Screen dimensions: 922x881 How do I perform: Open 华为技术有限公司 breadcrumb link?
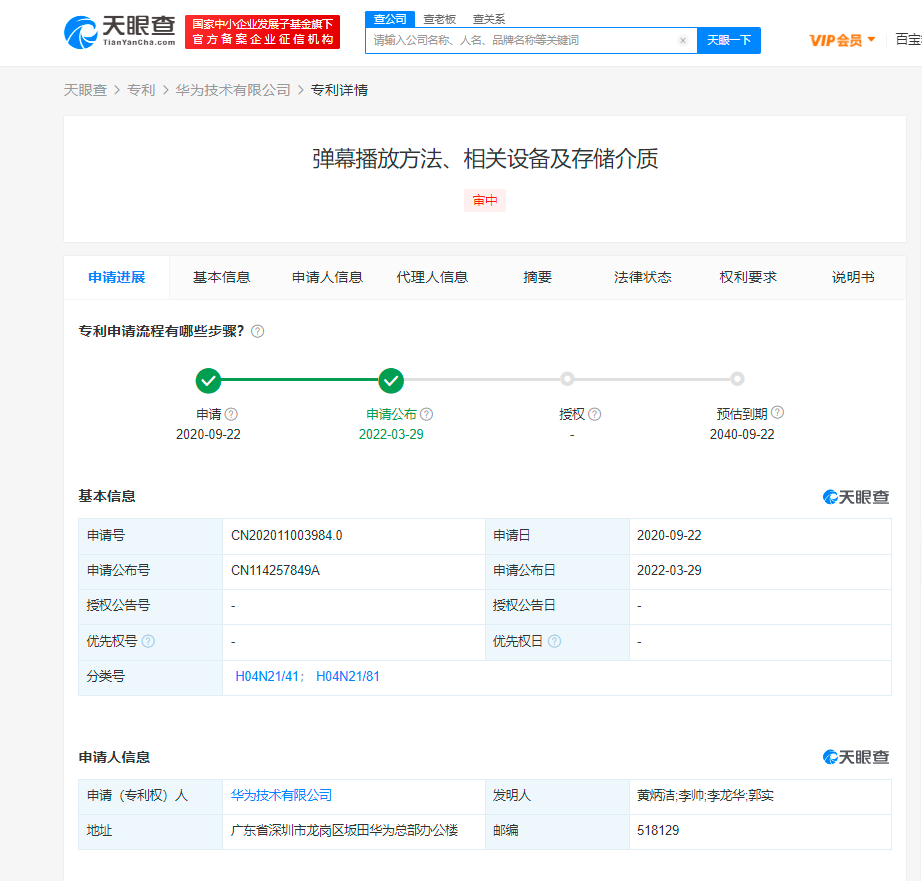click(x=233, y=90)
